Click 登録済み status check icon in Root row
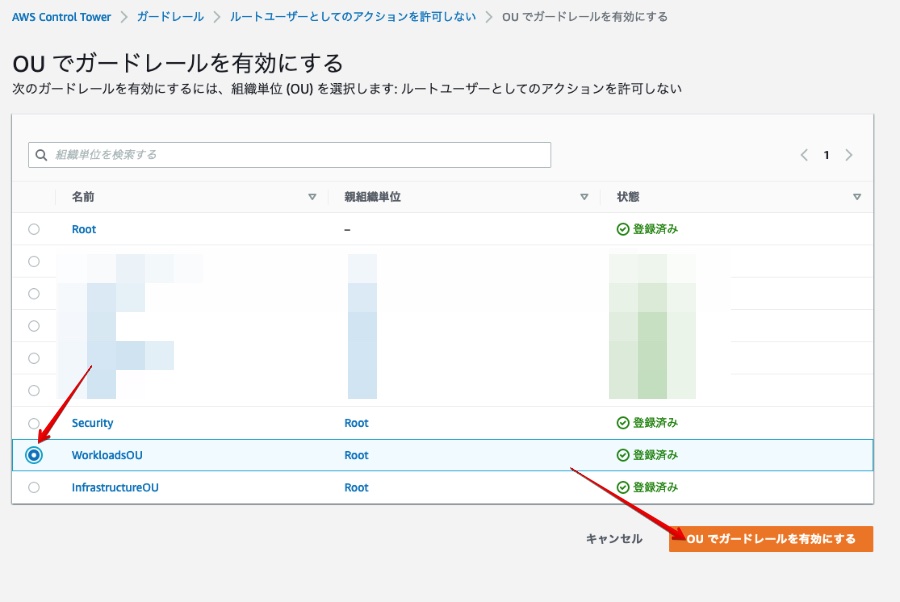 pos(623,229)
